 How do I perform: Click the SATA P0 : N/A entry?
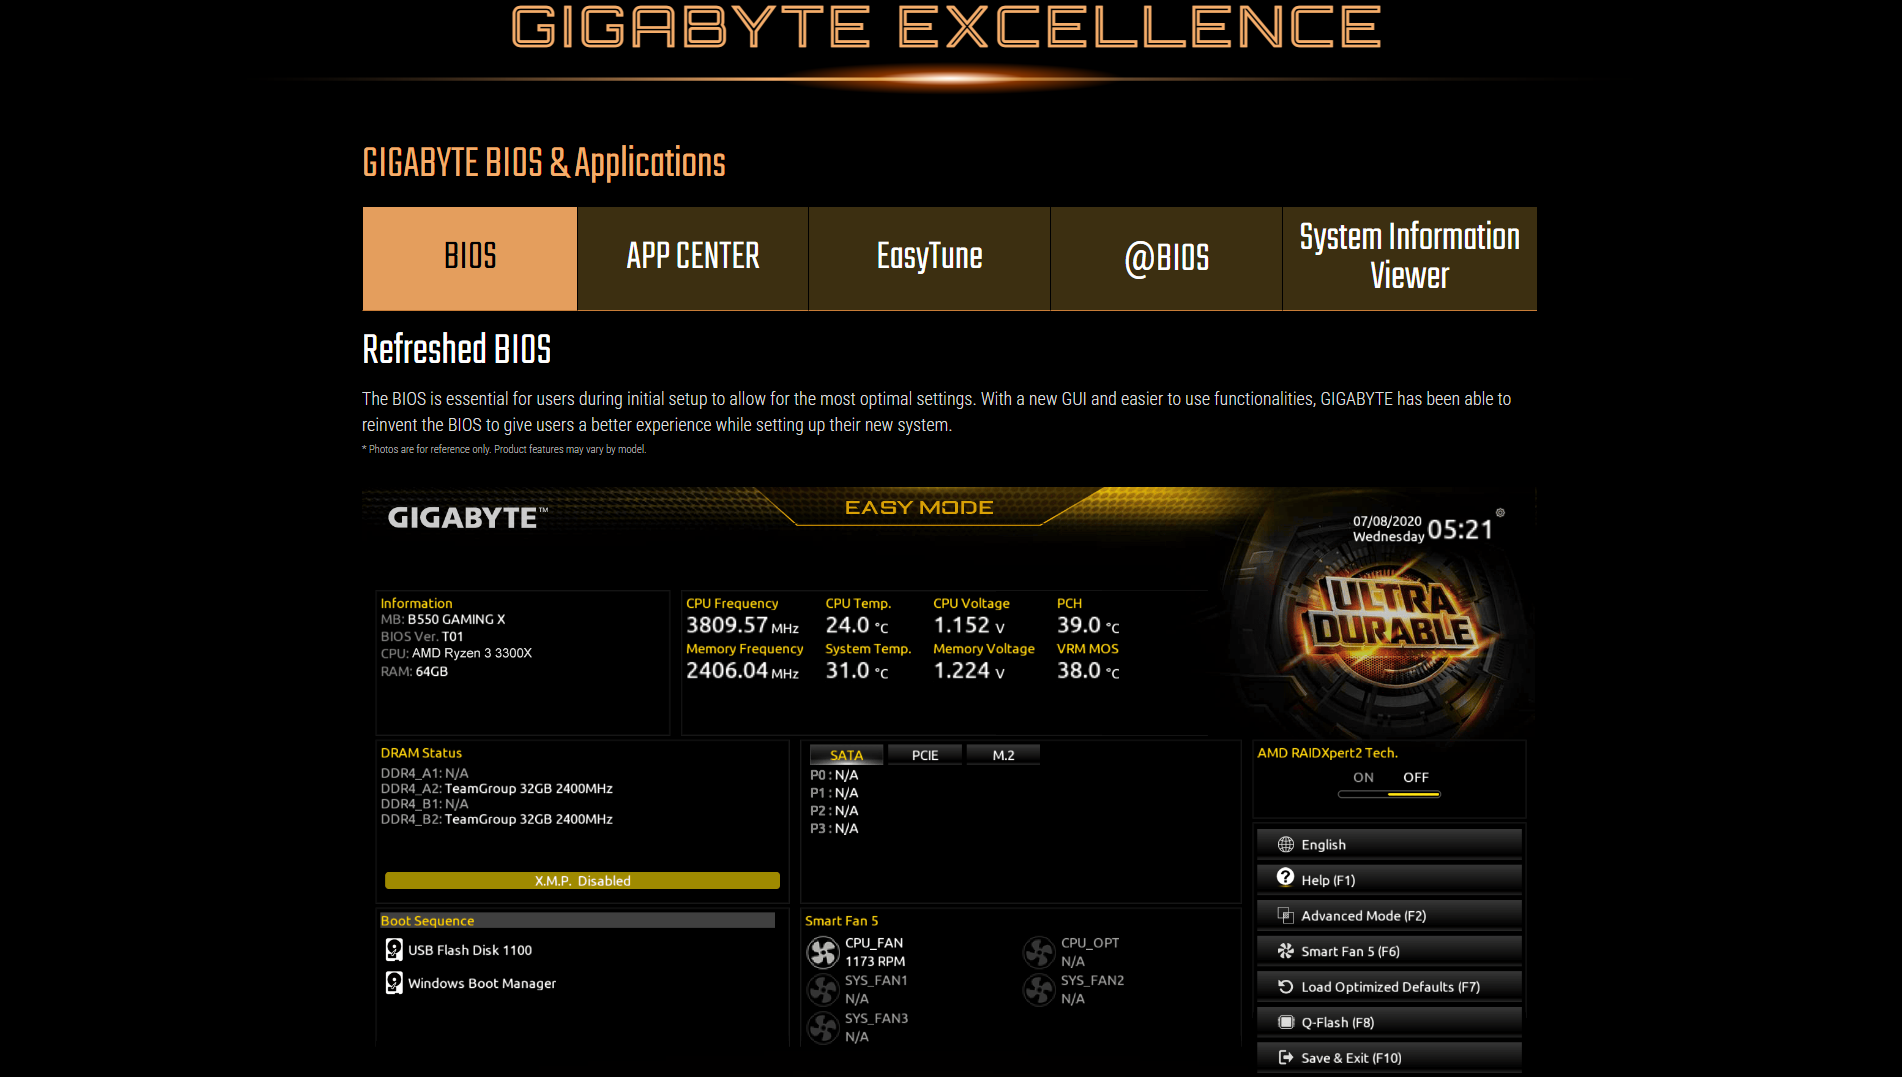[x=834, y=775]
